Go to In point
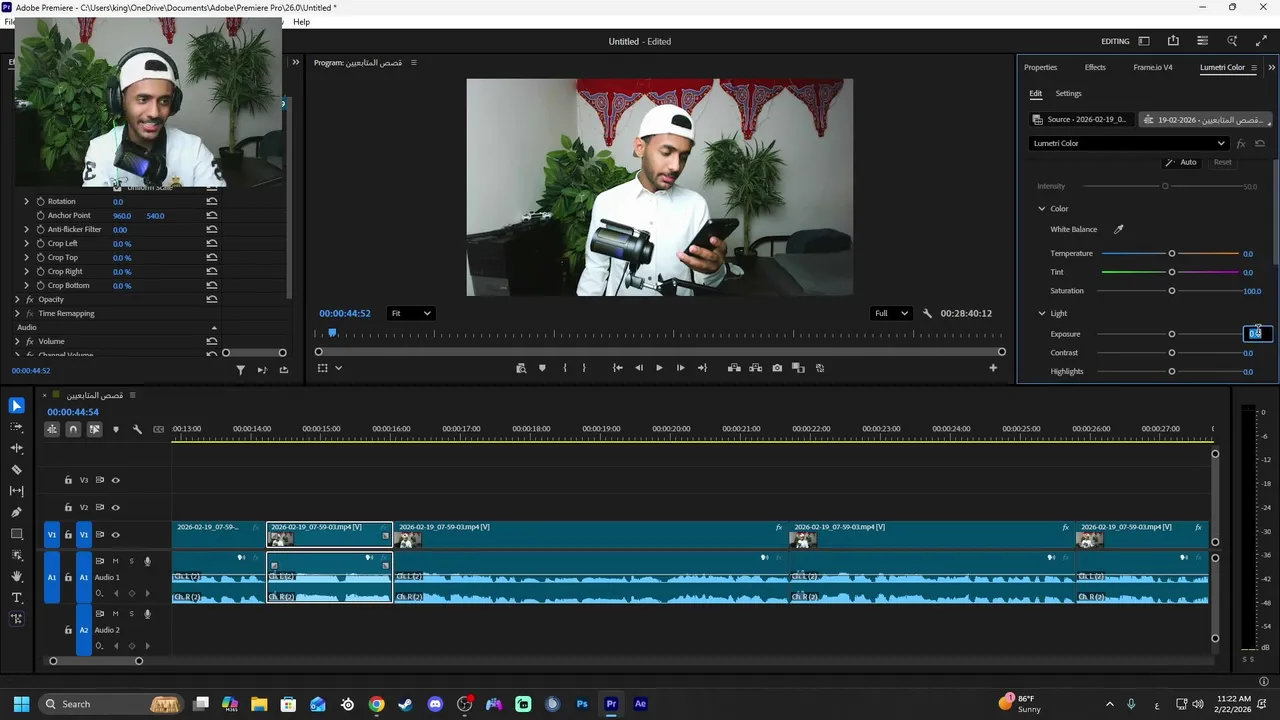Viewport: 1280px width, 720px height. click(x=618, y=368)
